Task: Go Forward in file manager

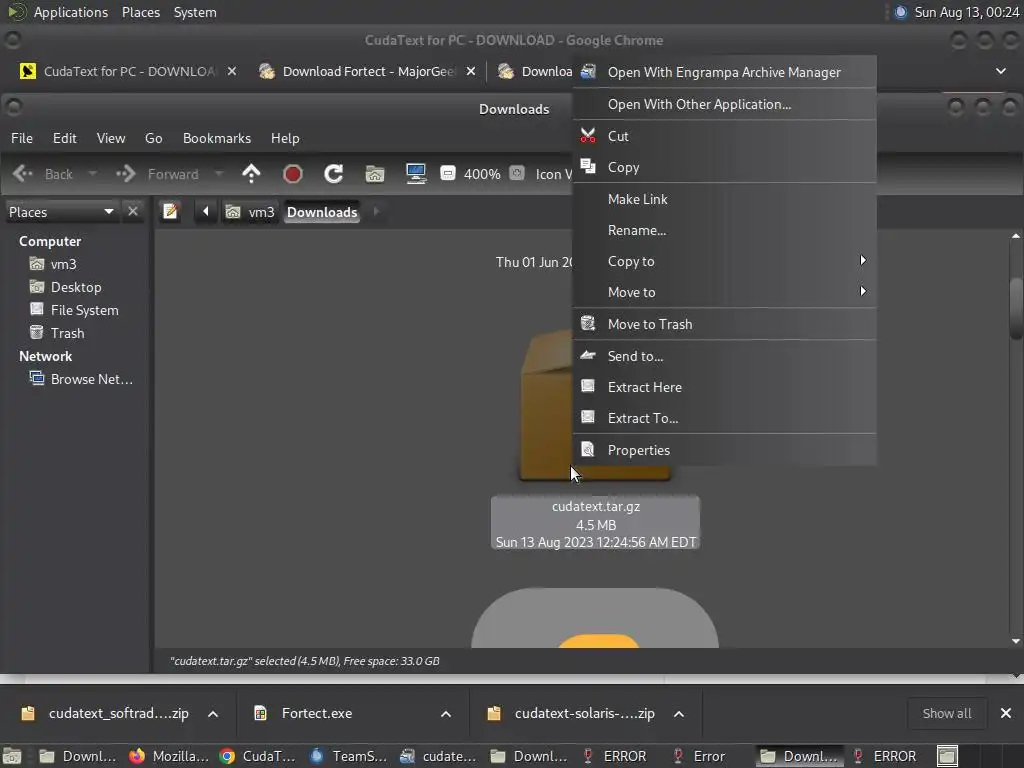Action: 157,174
